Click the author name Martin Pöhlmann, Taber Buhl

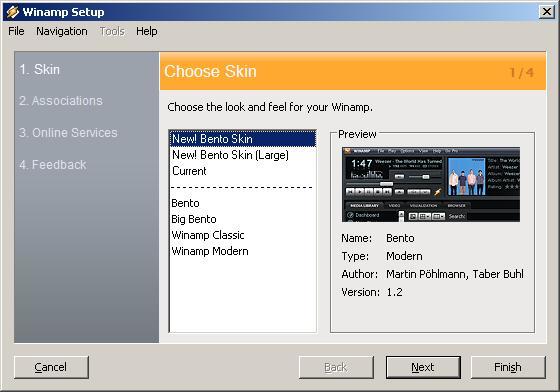(455, 274)
